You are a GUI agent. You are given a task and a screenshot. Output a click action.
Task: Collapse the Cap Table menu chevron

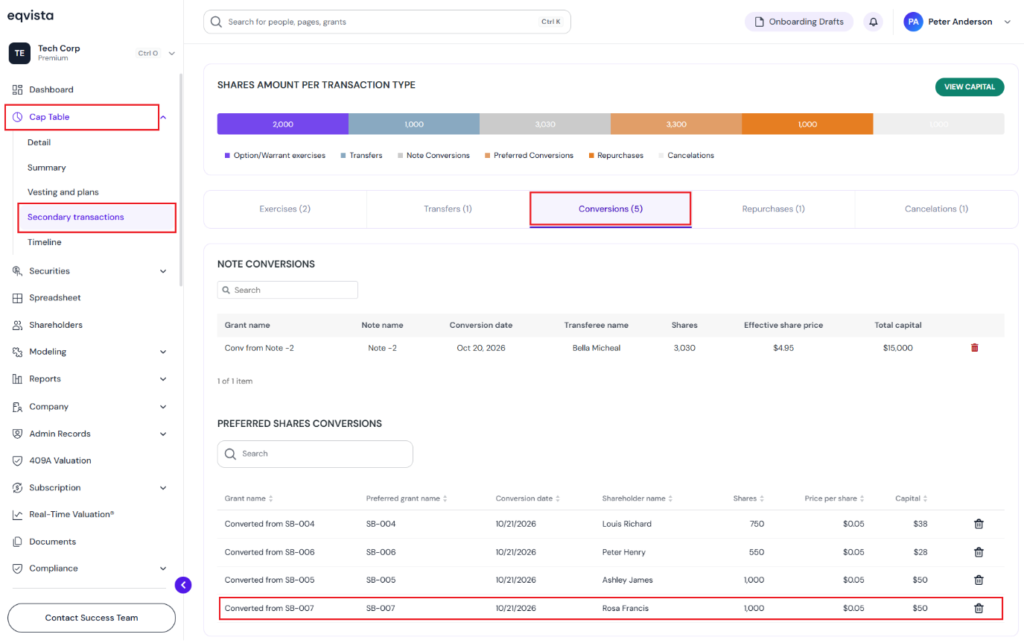tap(164, 118)
